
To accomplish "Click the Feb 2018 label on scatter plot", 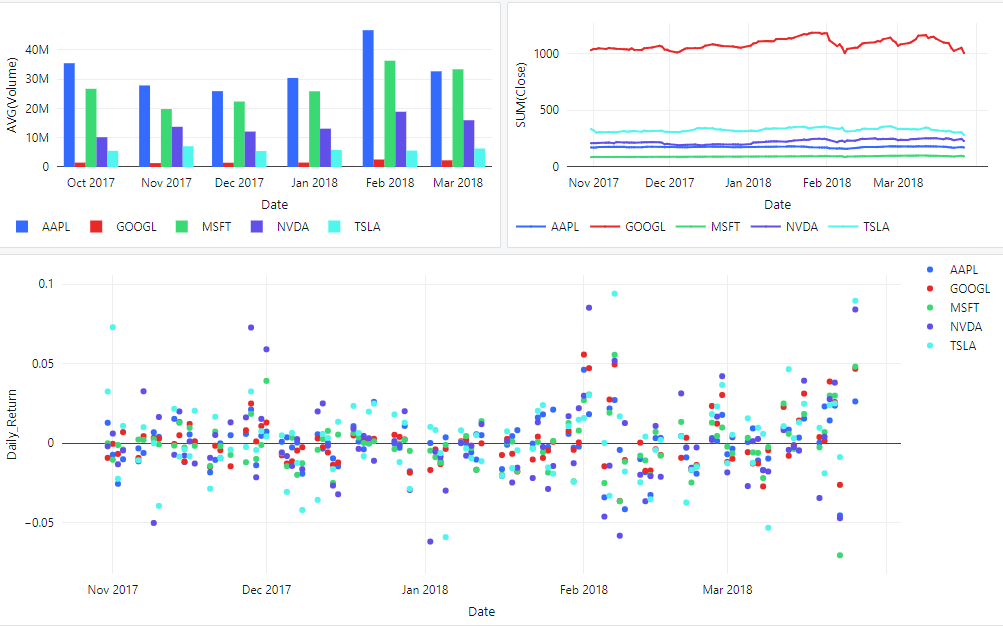I will click(x=583, y=590).
